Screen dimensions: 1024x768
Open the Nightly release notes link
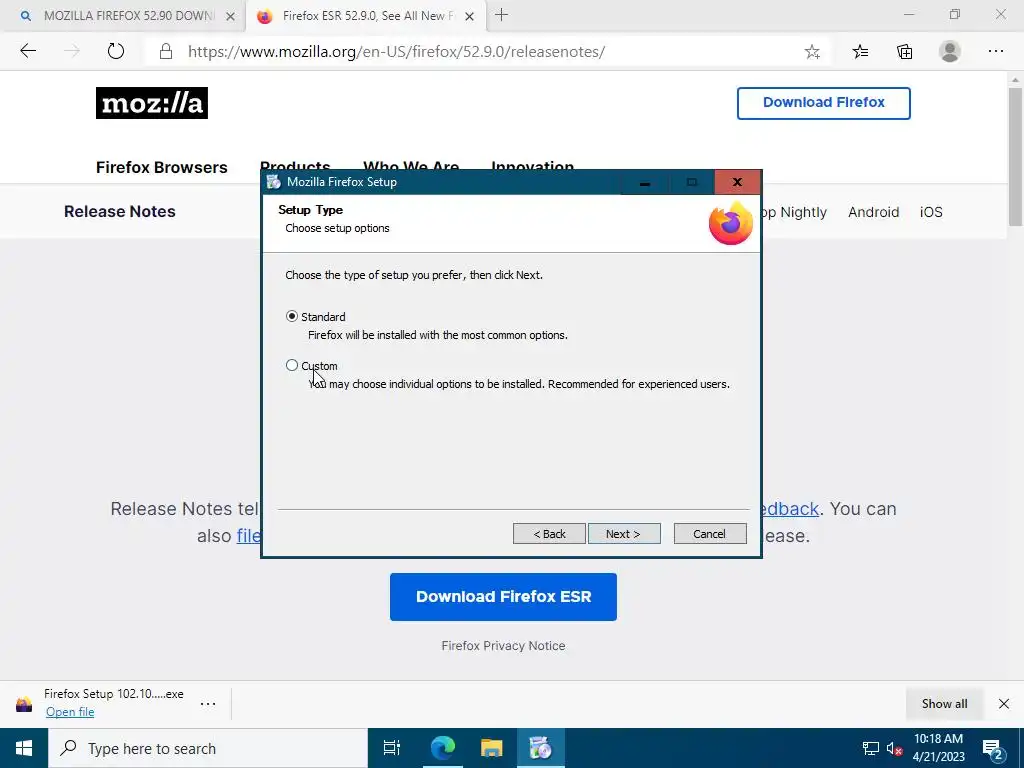point(803,212)
